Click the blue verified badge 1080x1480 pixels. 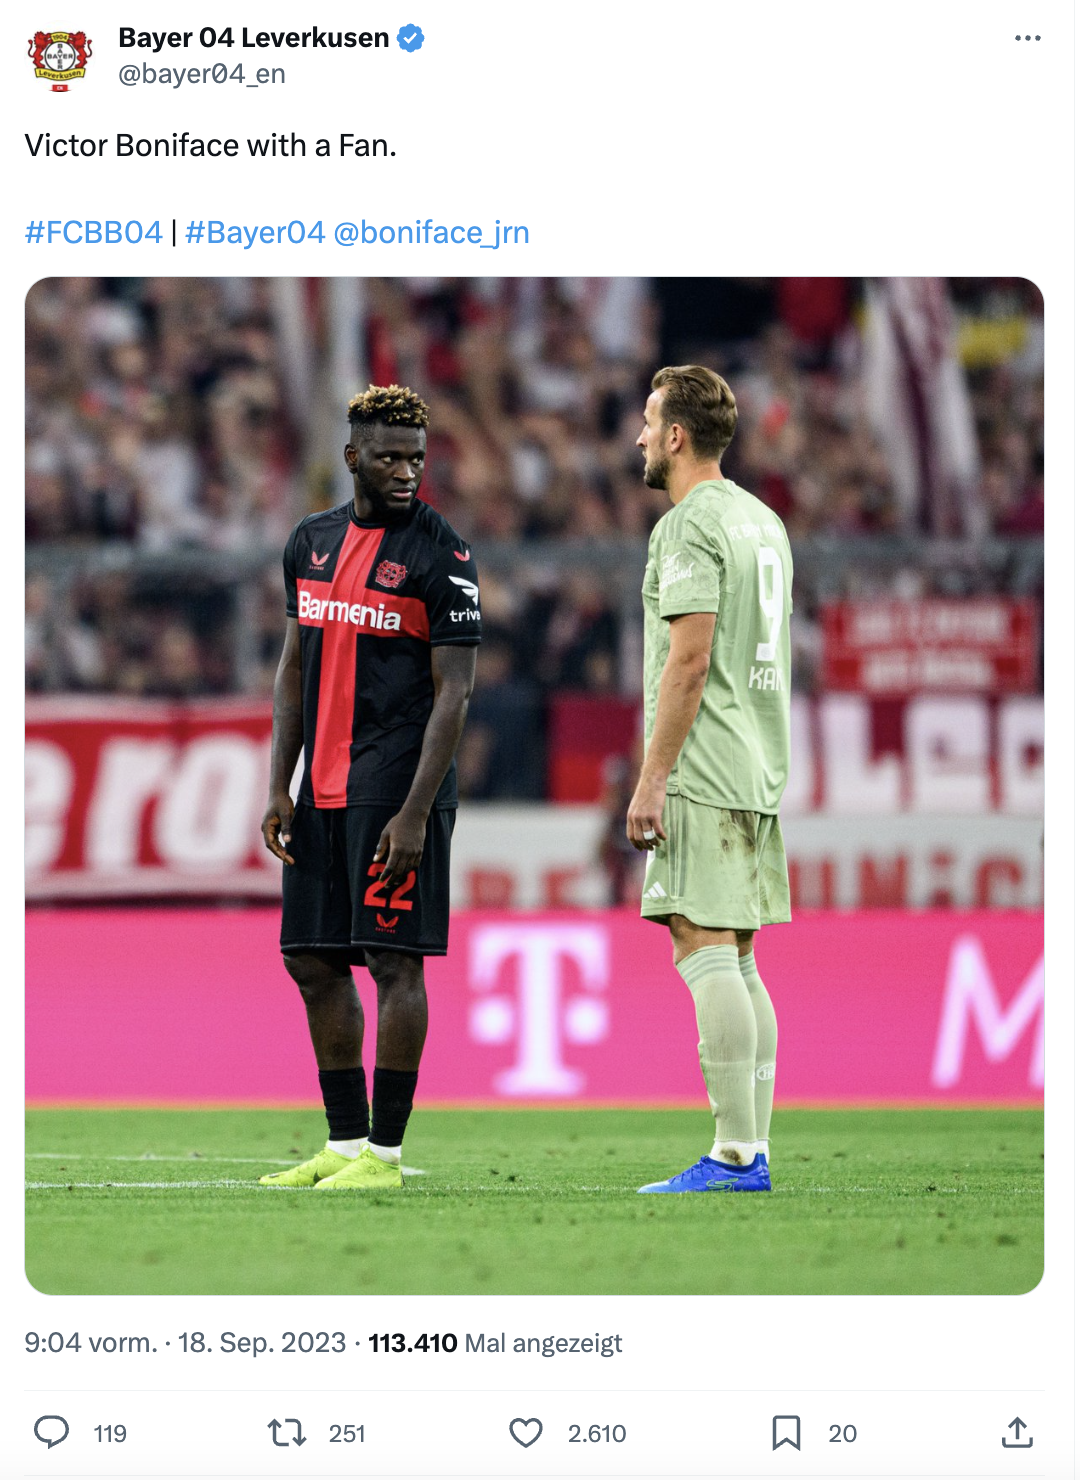411,38
